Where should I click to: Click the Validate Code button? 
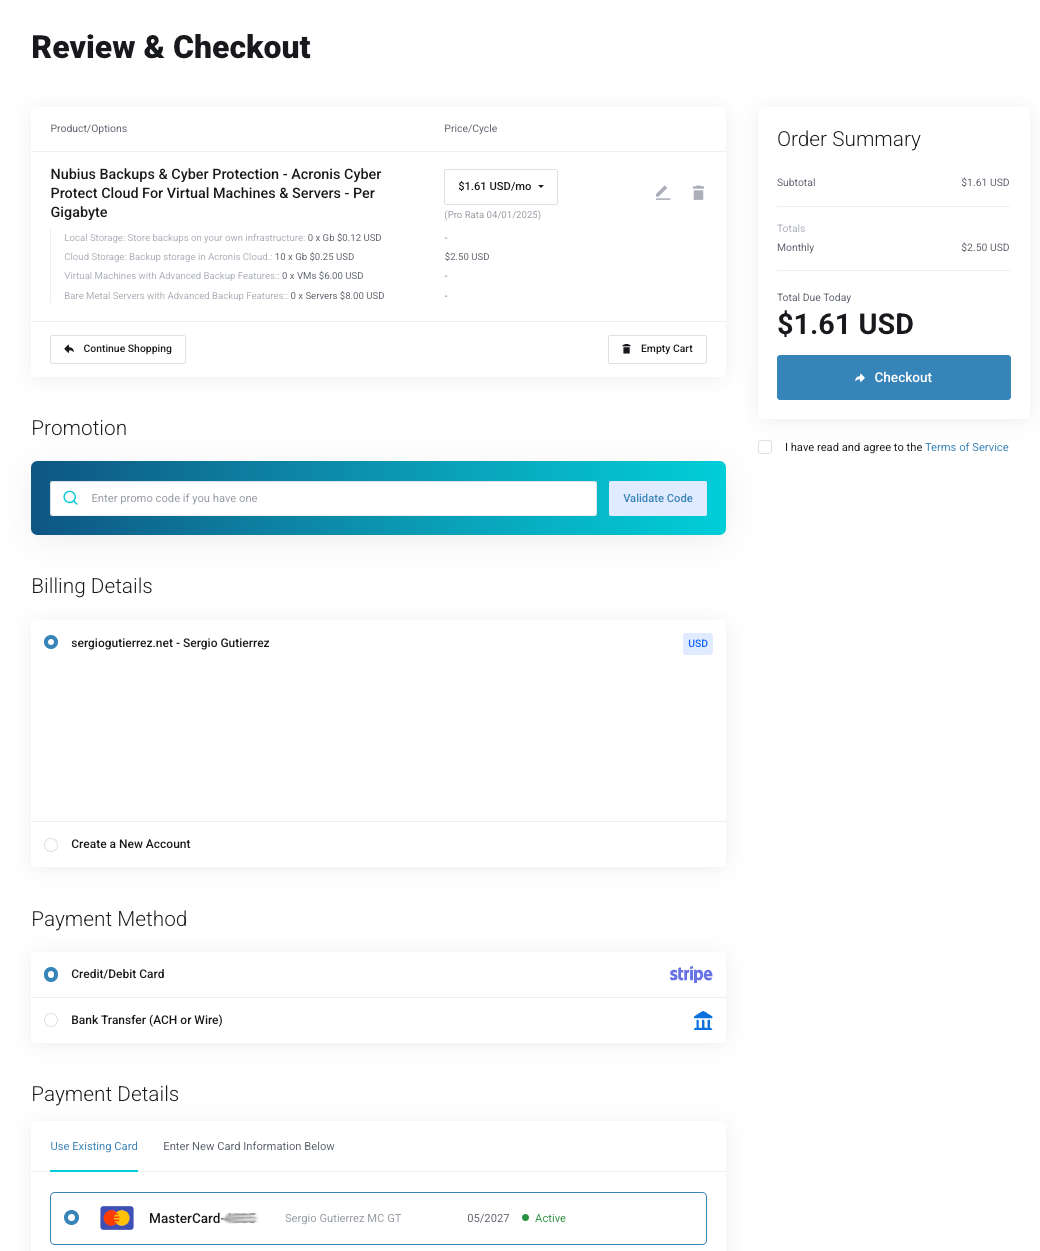click(x=658, y=498)
